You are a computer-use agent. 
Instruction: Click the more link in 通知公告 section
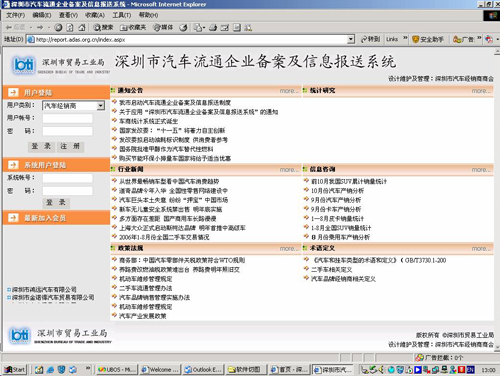point(289,91)
